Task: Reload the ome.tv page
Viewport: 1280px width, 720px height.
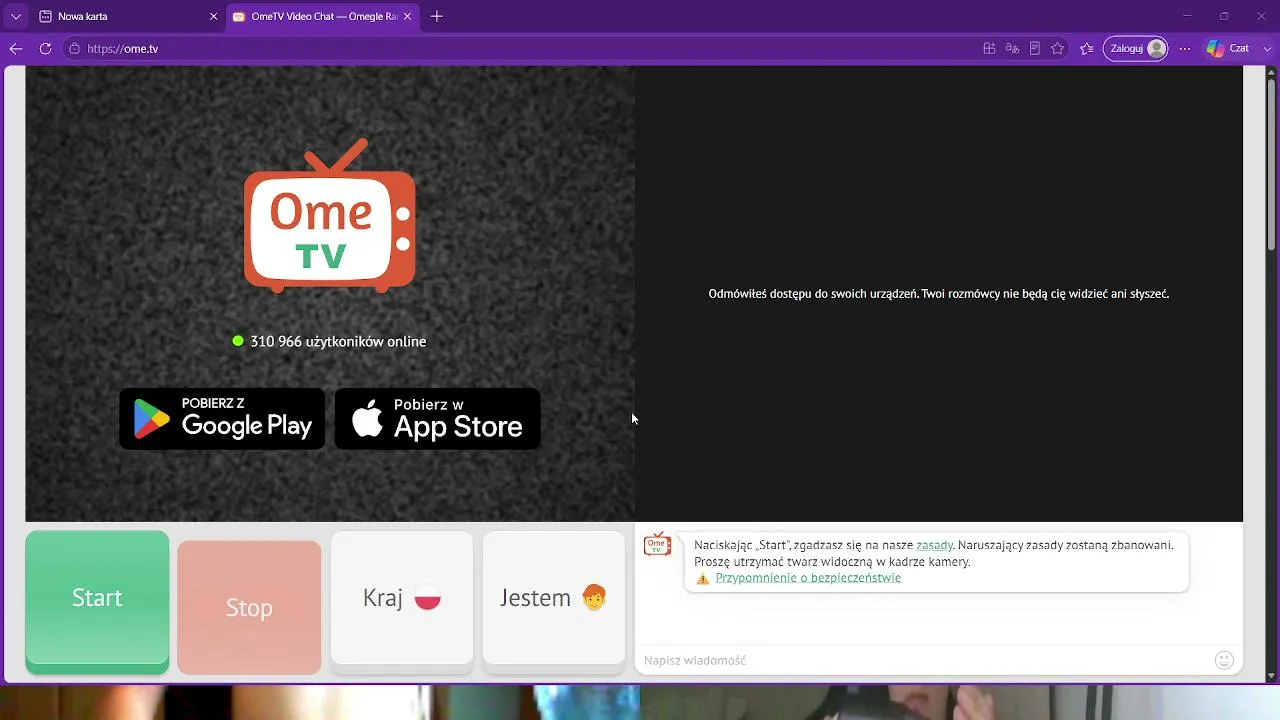Action: (45, 48)
